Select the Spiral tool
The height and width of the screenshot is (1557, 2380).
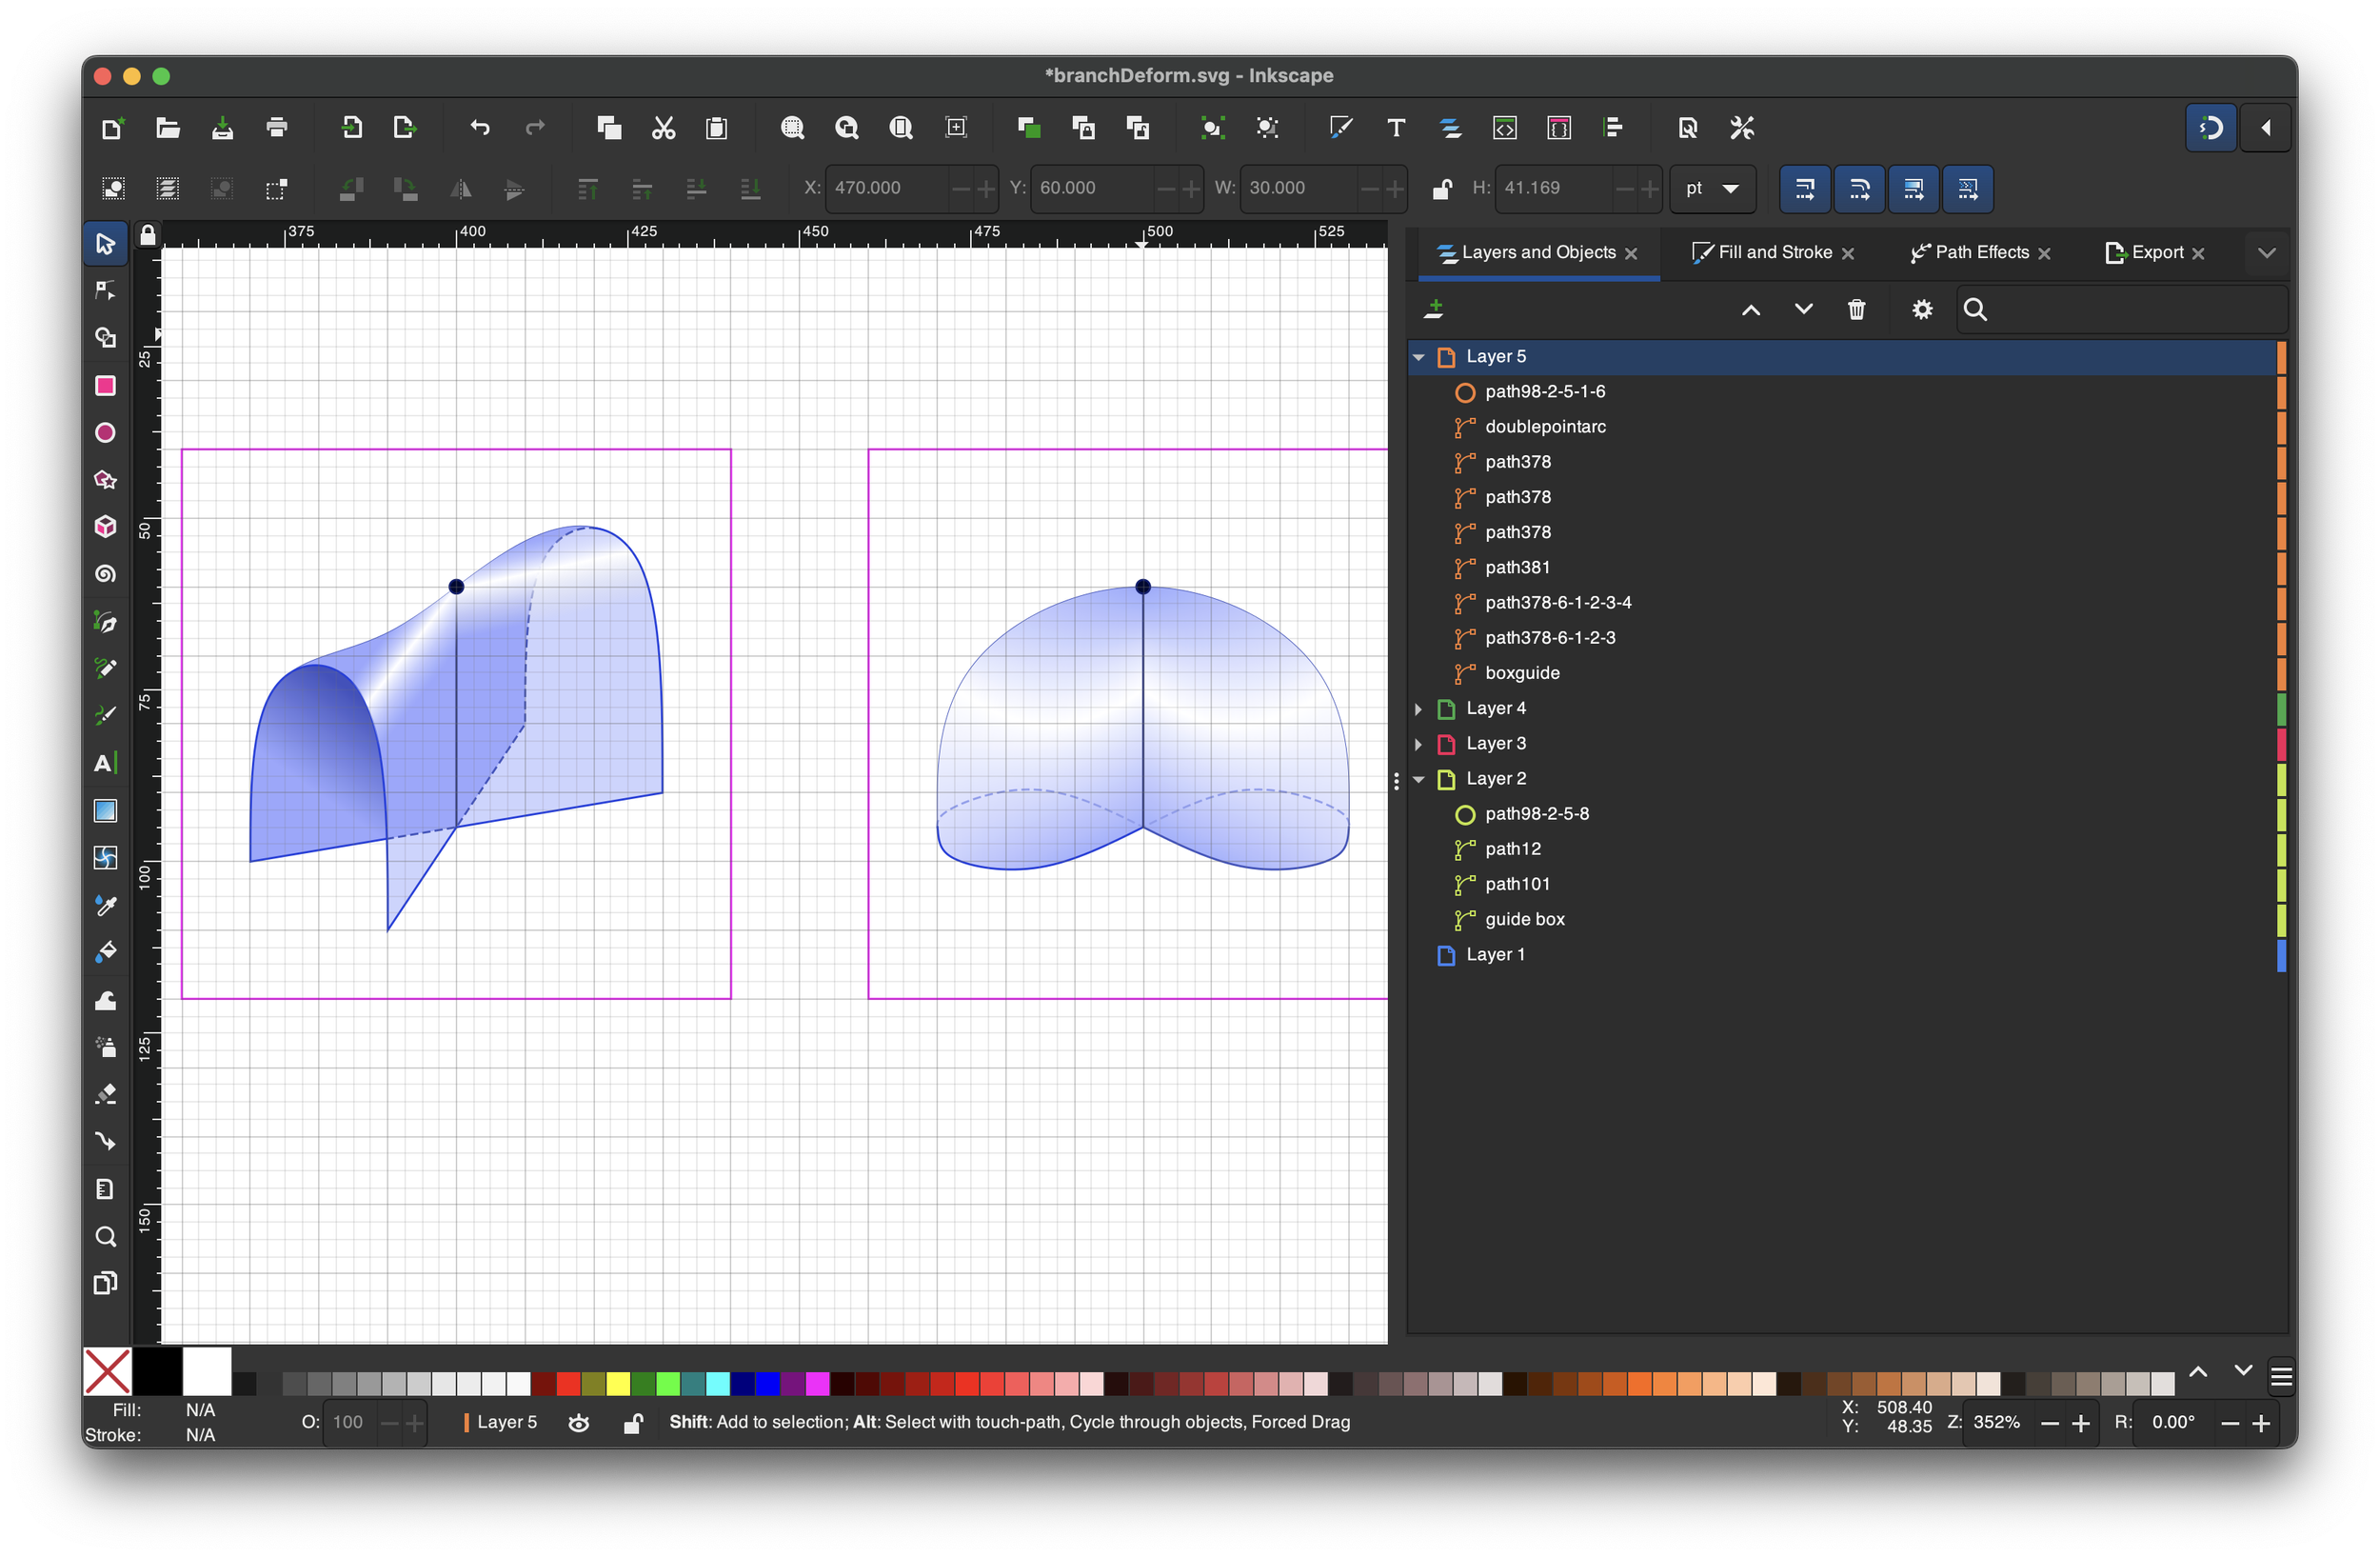(x=105, y=574)
